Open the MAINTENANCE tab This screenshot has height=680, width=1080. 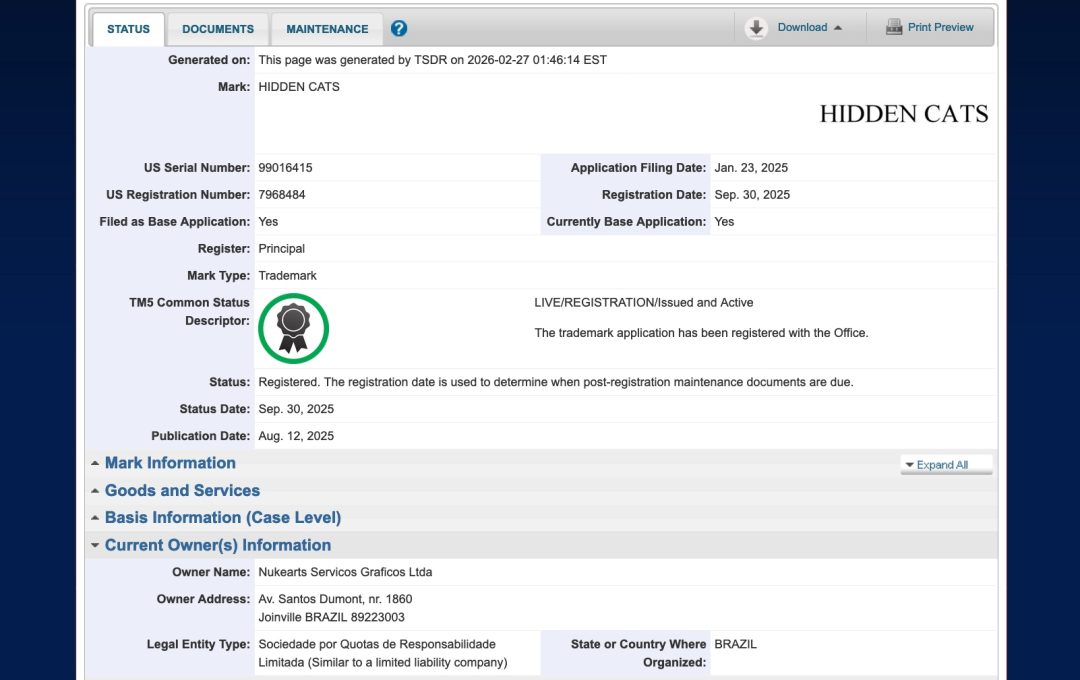(327, 29)
